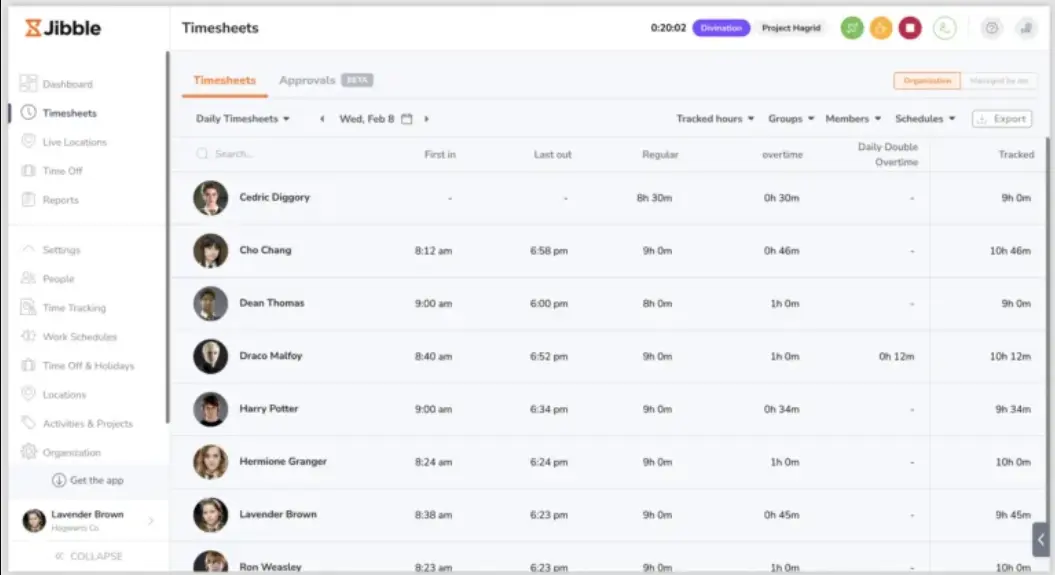Viewport: 1055px width, 575px height.
Task: Click the green switch activity icon
Action: pos(852,28)
